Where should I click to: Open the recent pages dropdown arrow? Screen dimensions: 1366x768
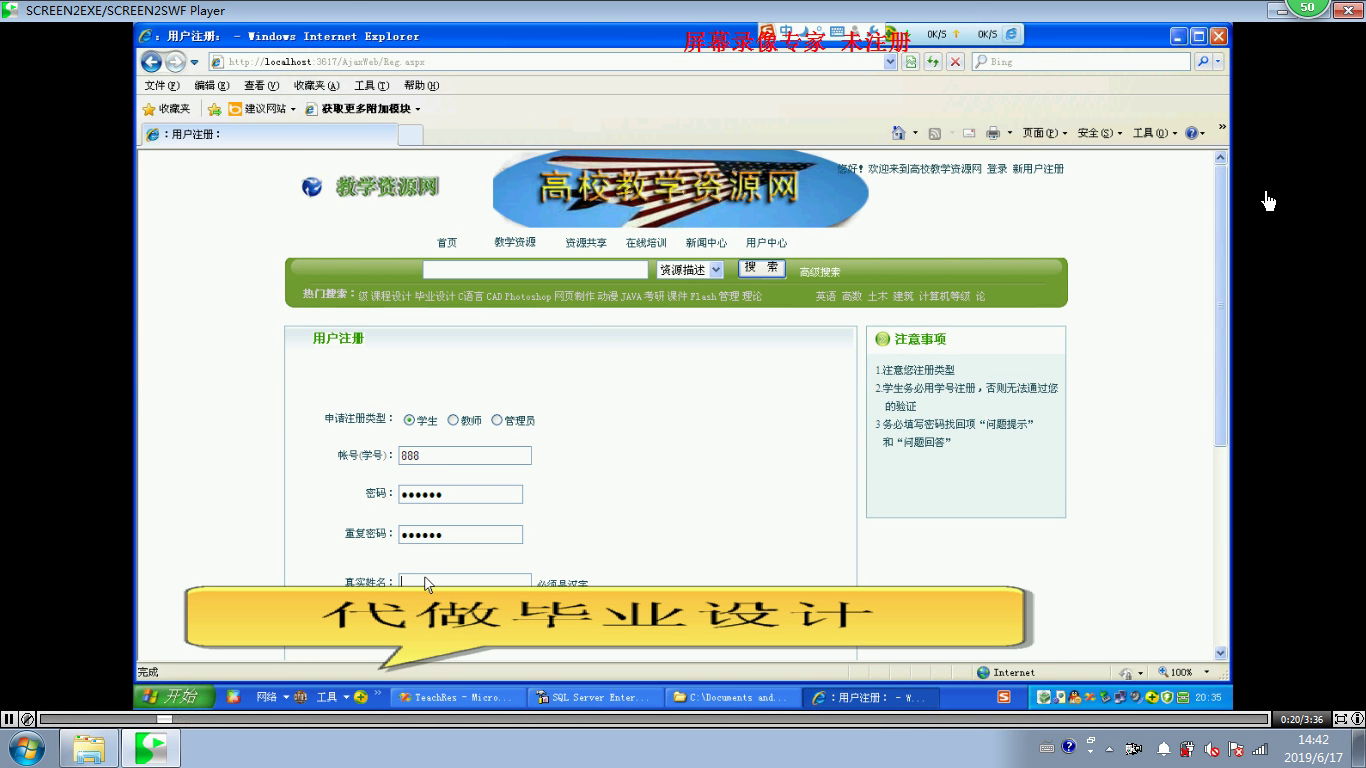195,62
